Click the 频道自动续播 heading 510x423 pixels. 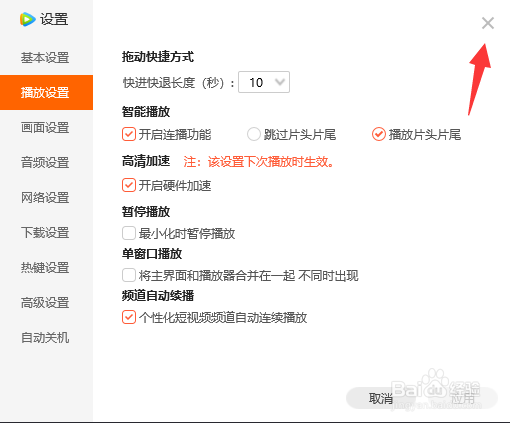158,296
